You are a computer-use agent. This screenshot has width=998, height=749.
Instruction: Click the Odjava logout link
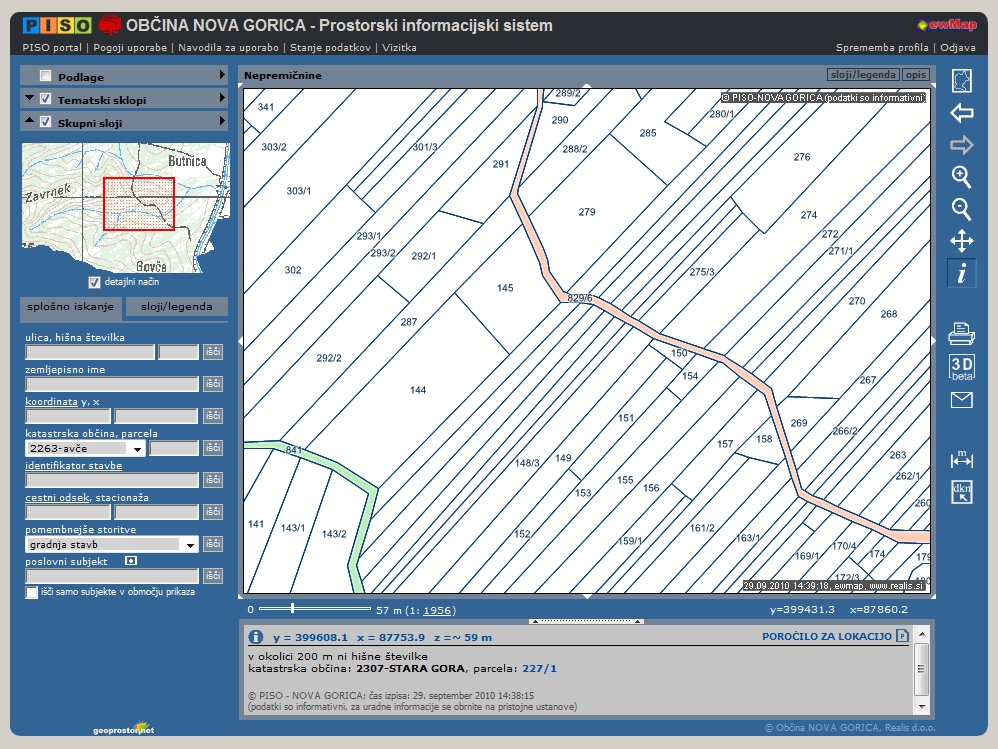[957, 47]
